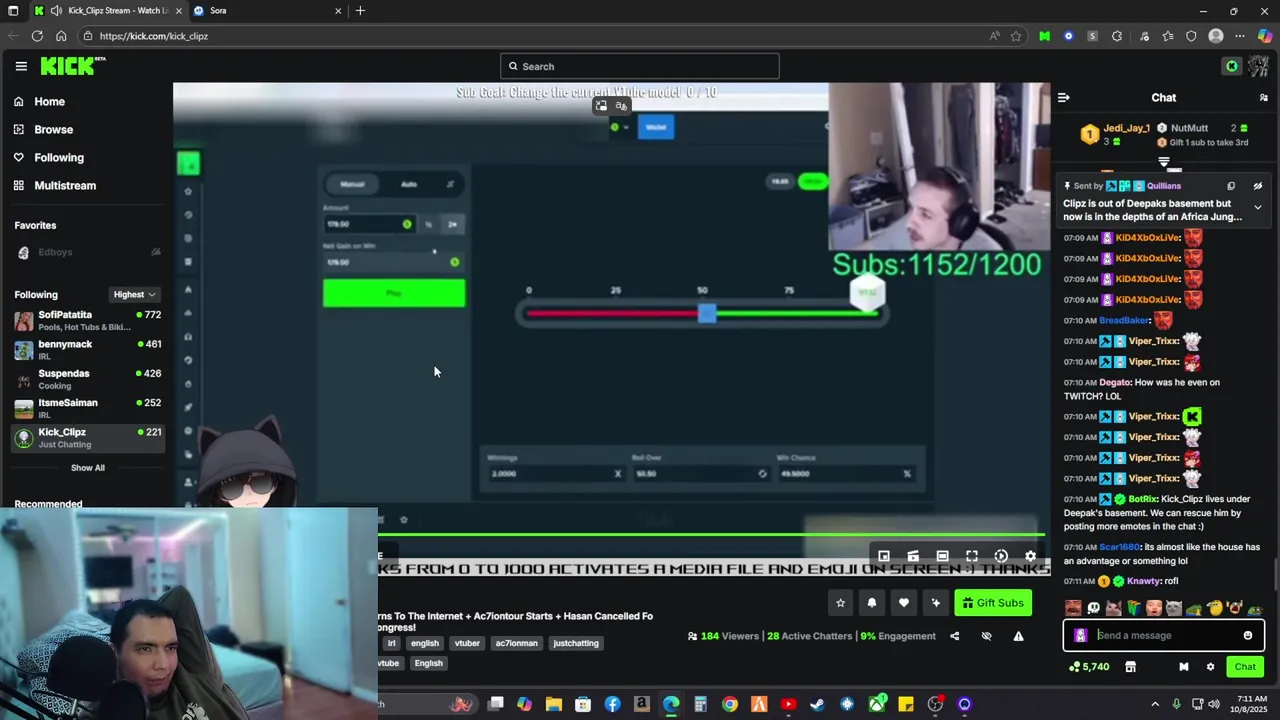Open player settings gear

[1031, 556]
